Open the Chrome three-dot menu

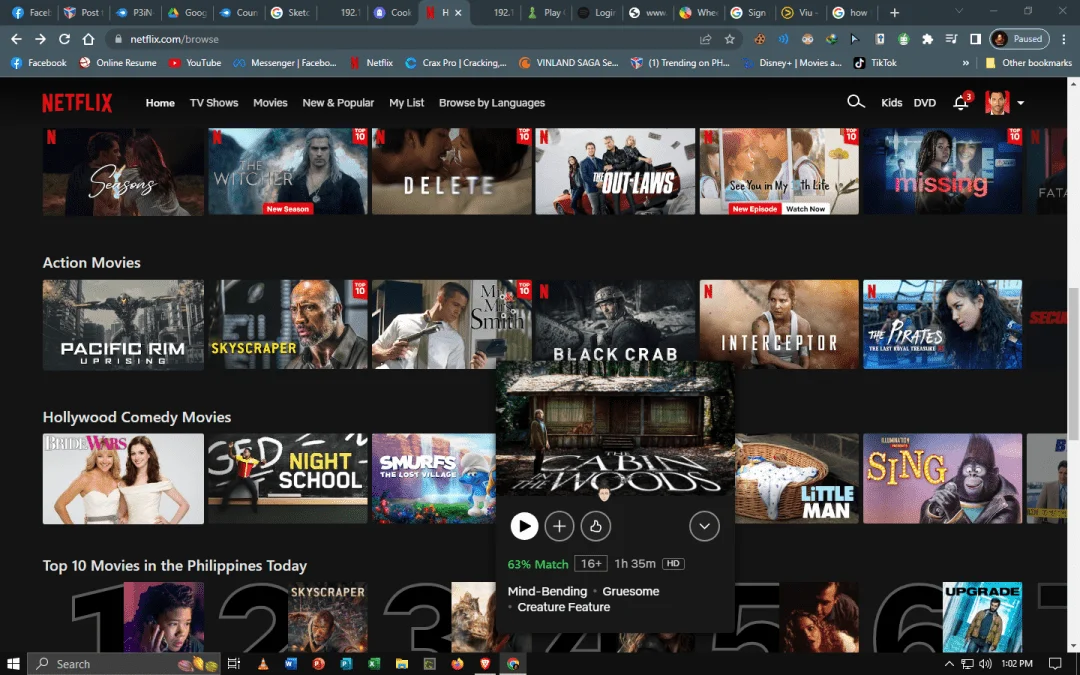(x=1064, y=39)
